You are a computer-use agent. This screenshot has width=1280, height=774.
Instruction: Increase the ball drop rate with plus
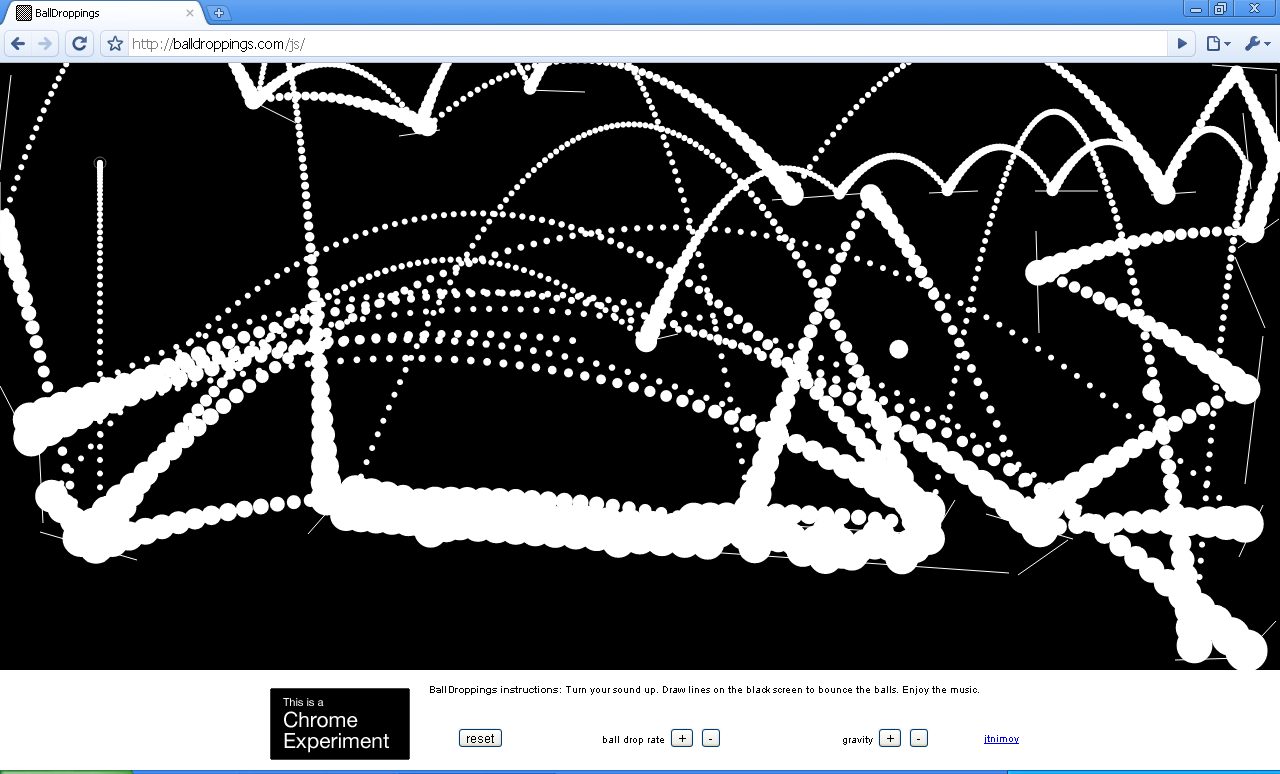click(x=681, y=739)
